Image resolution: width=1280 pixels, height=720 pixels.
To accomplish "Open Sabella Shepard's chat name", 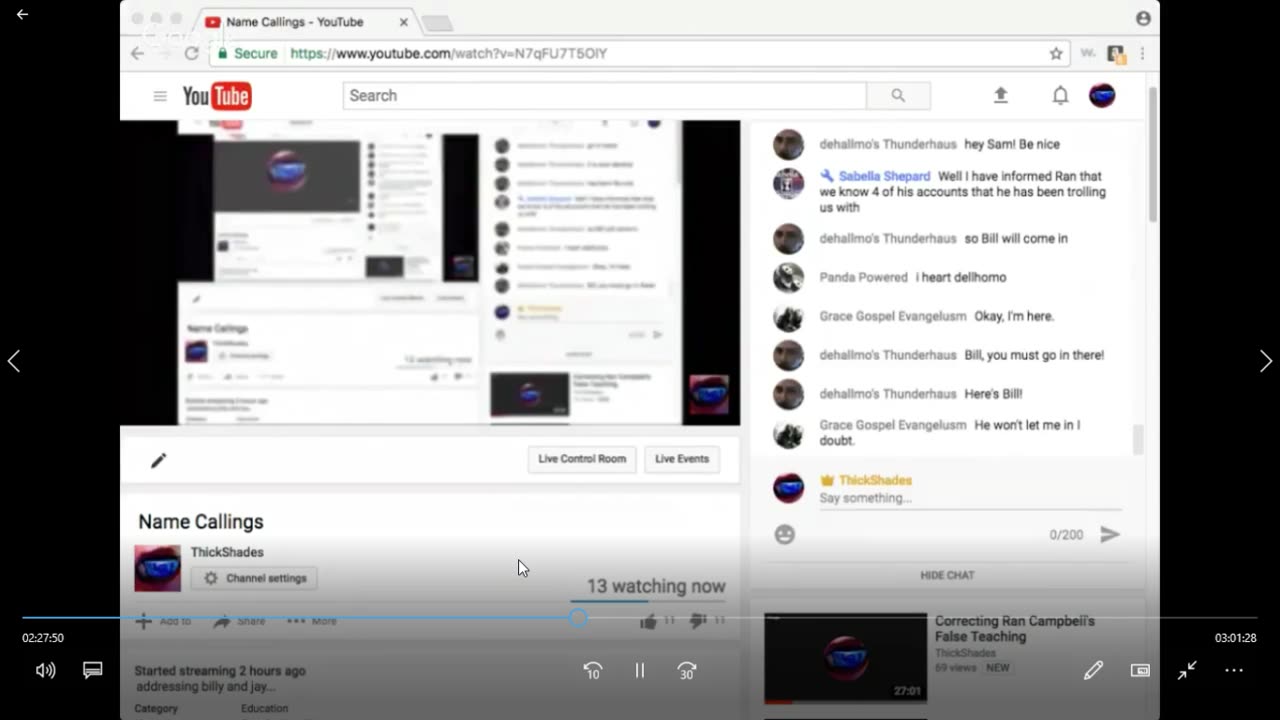I will 884,176.
